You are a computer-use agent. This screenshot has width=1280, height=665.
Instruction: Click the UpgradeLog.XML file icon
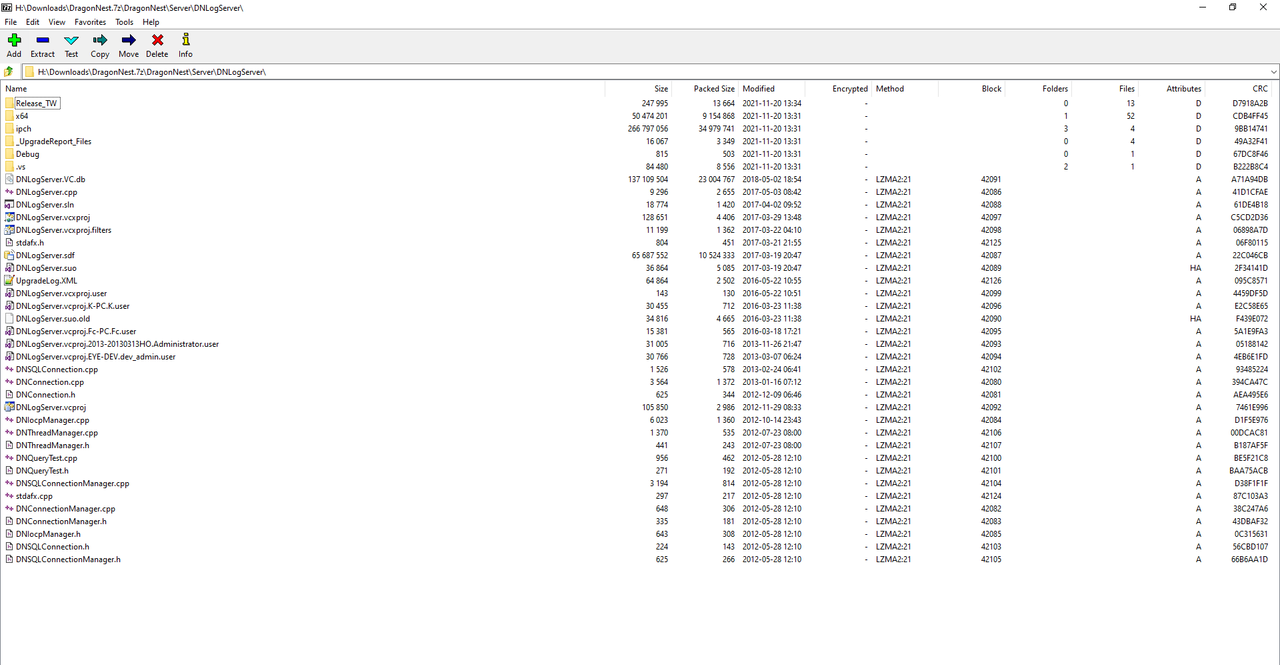(x=9, y=280)
